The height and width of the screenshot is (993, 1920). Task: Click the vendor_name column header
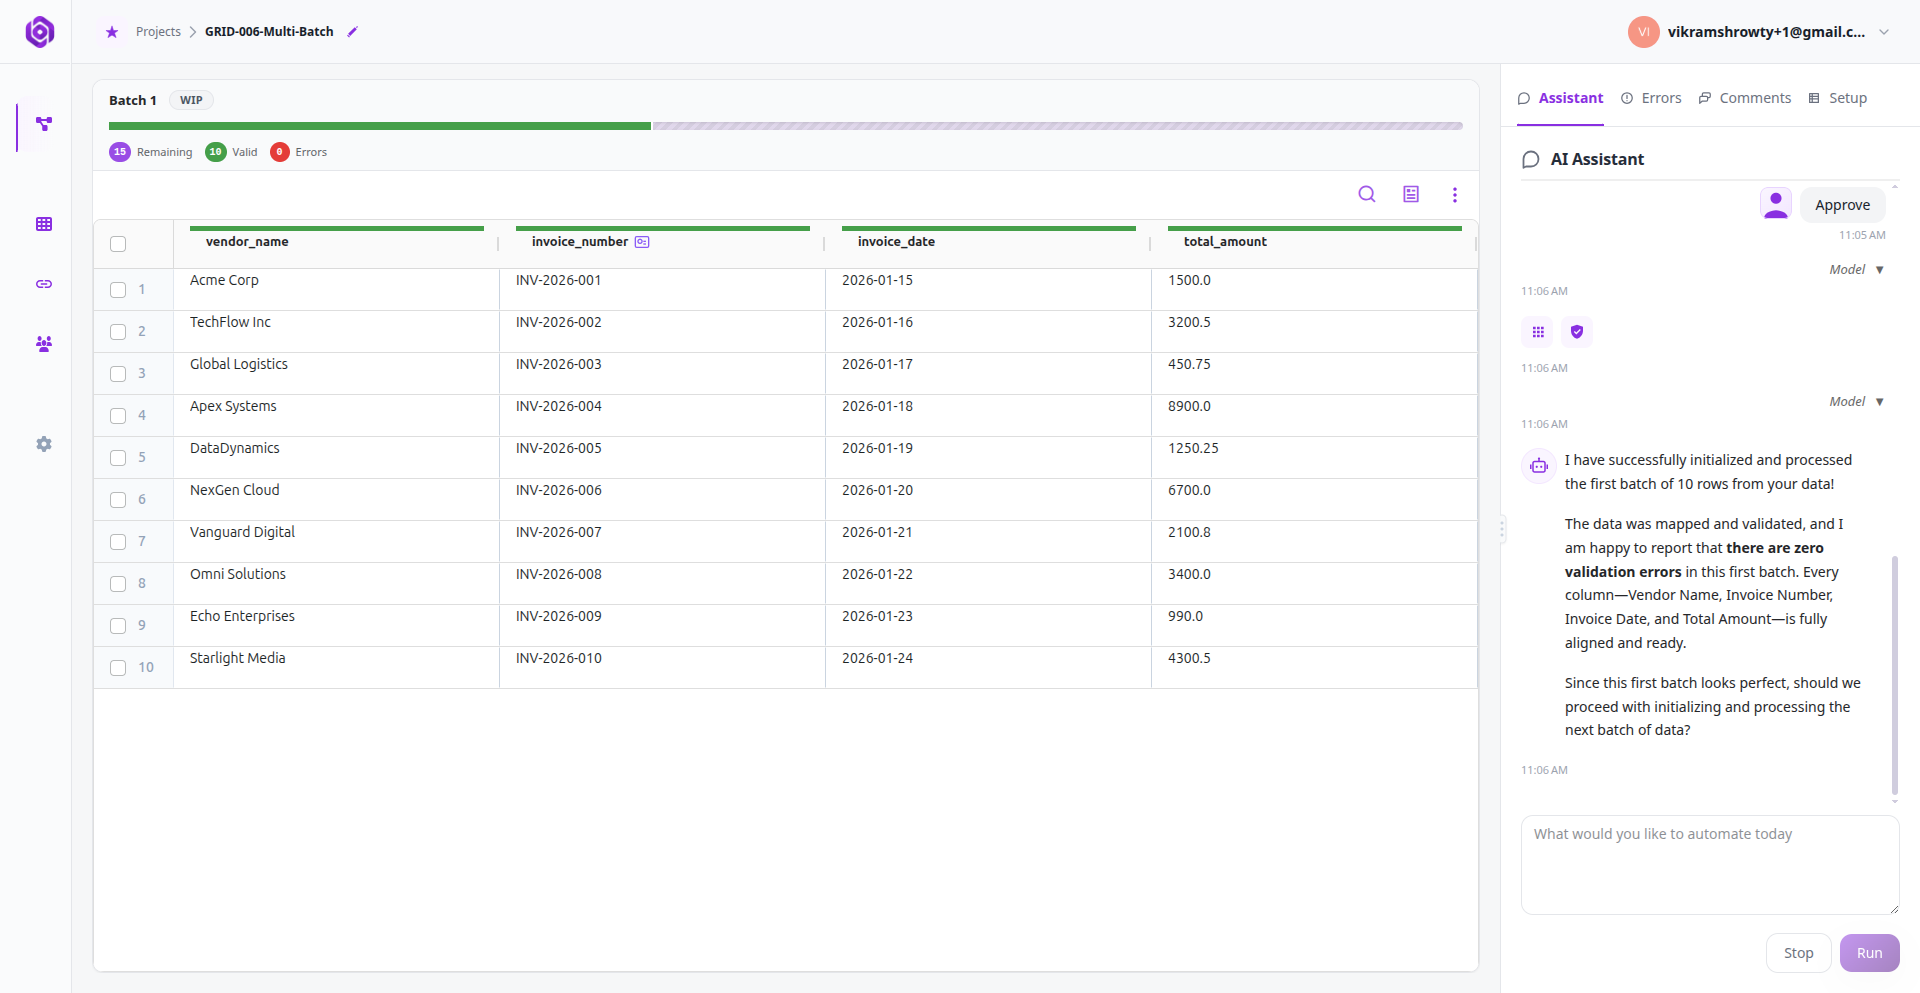click(337, 242)
